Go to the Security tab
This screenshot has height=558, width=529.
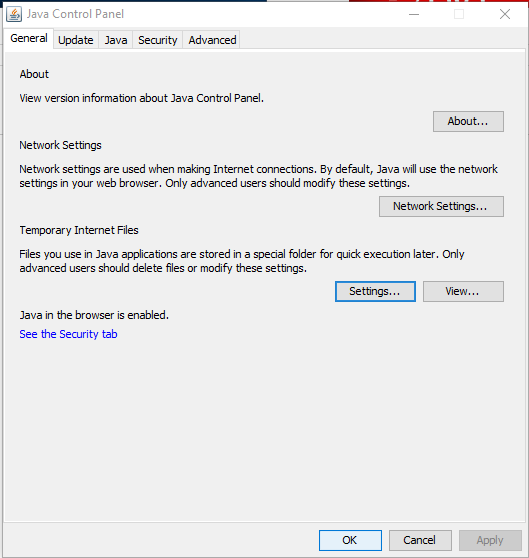tap(158, 40)
